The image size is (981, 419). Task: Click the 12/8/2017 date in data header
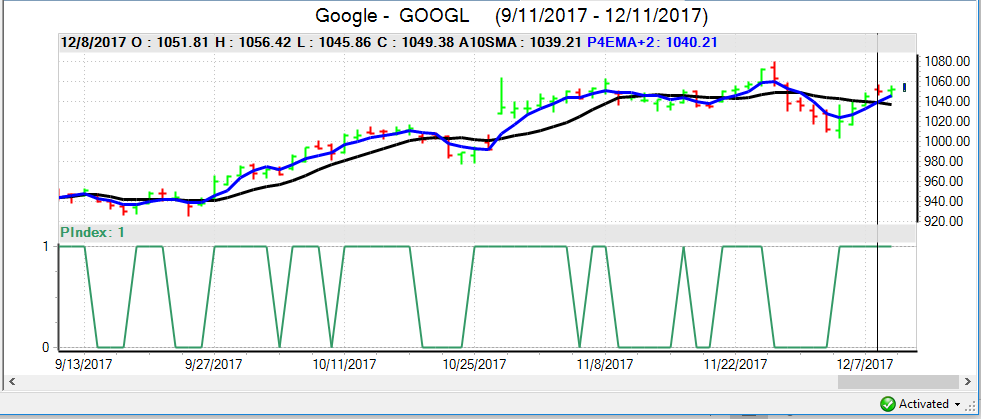coord(94,43)
